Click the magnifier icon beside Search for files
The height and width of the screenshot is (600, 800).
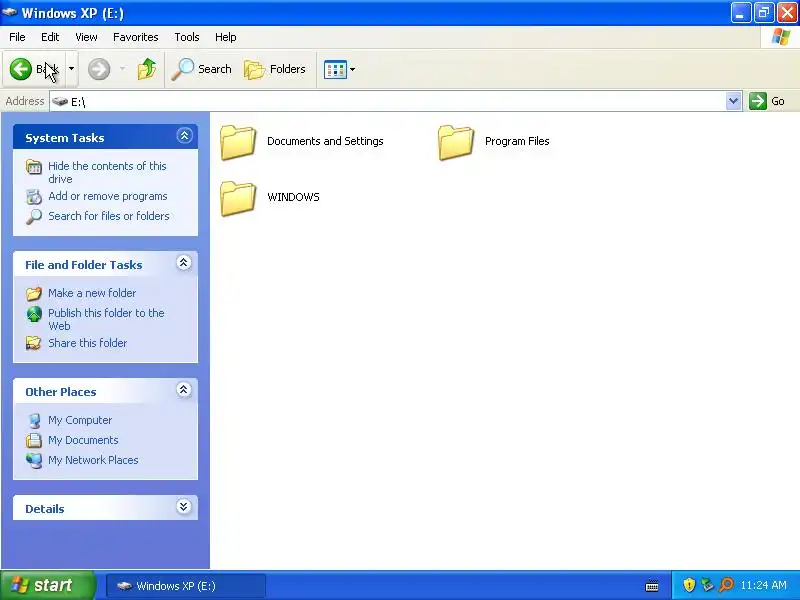34,216
